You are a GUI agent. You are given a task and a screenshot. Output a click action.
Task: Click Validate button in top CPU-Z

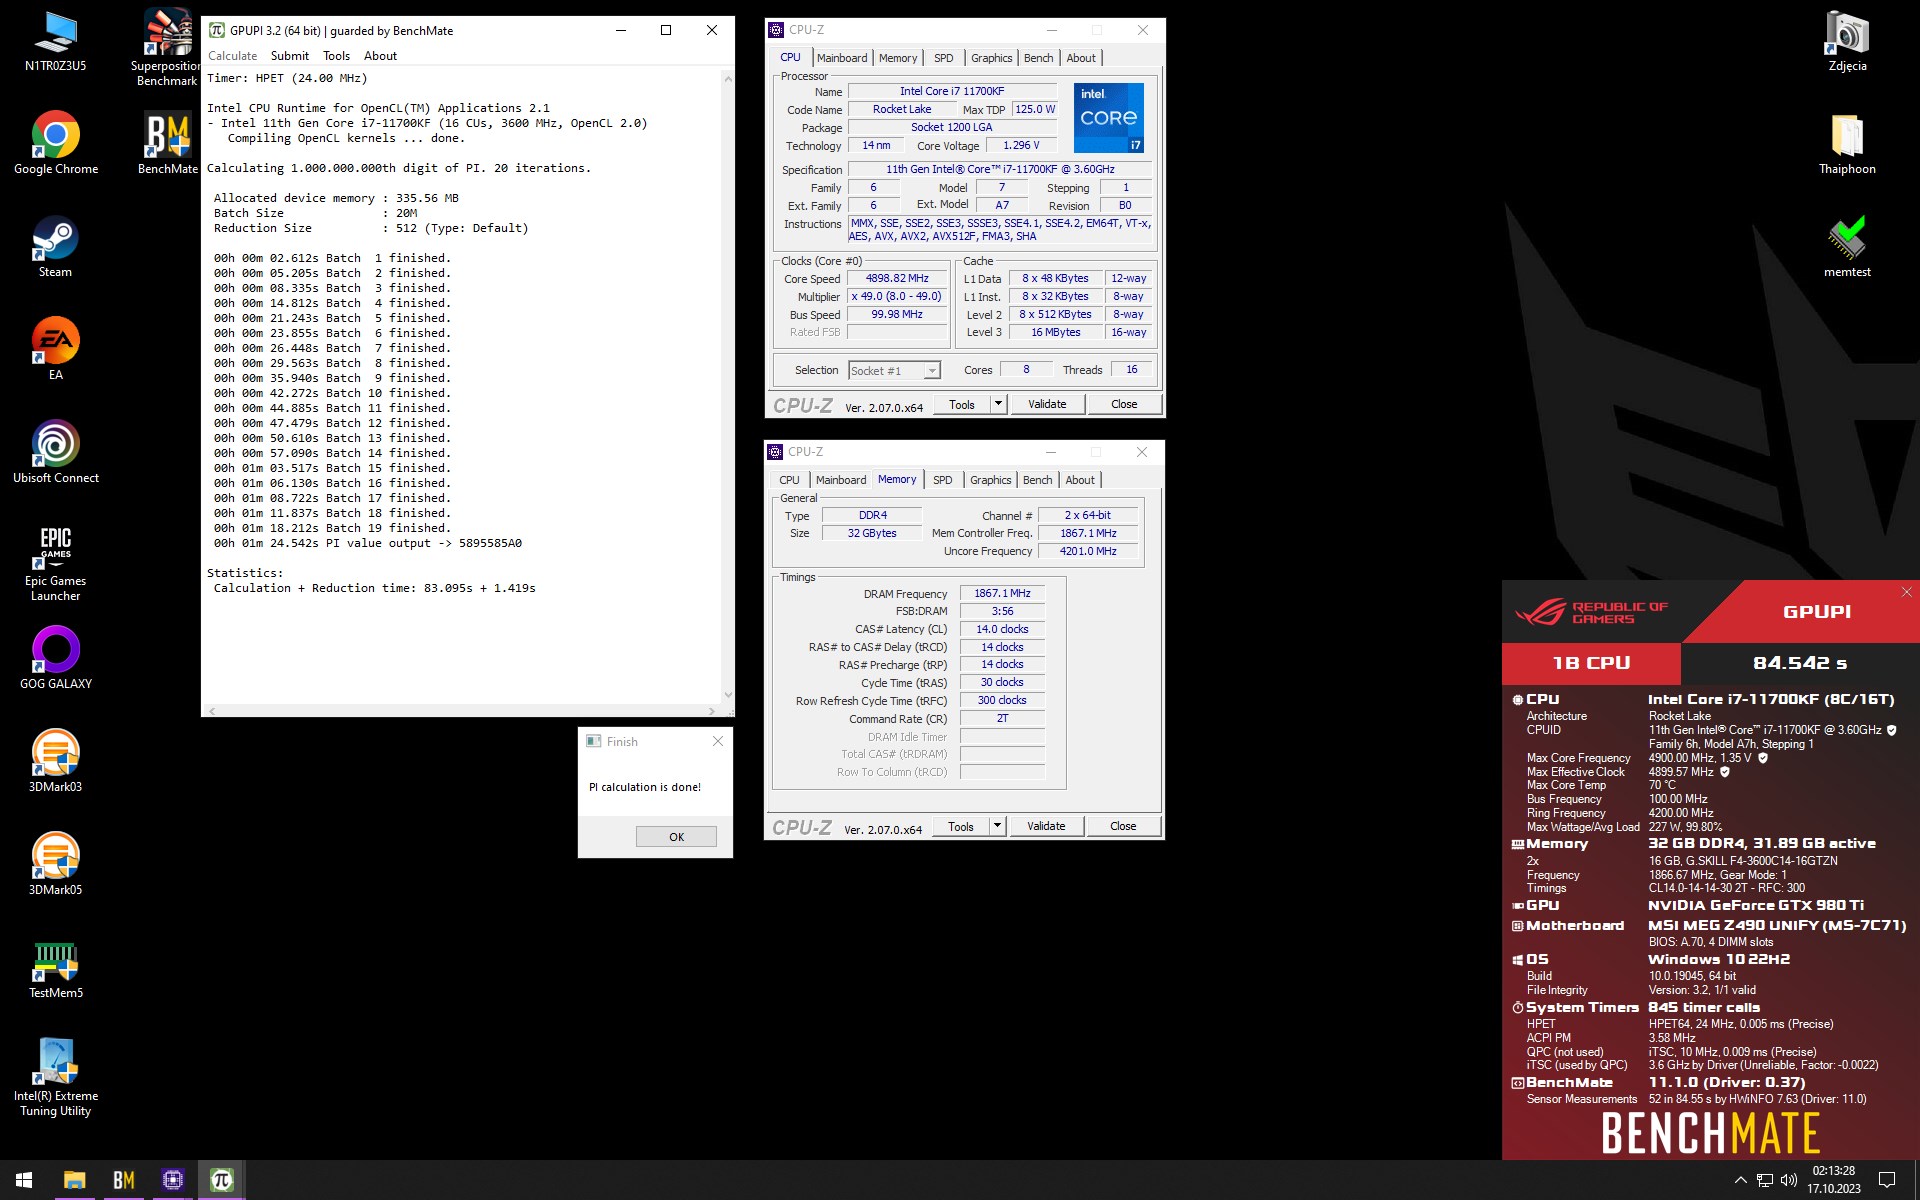(x=1046, y=404)
